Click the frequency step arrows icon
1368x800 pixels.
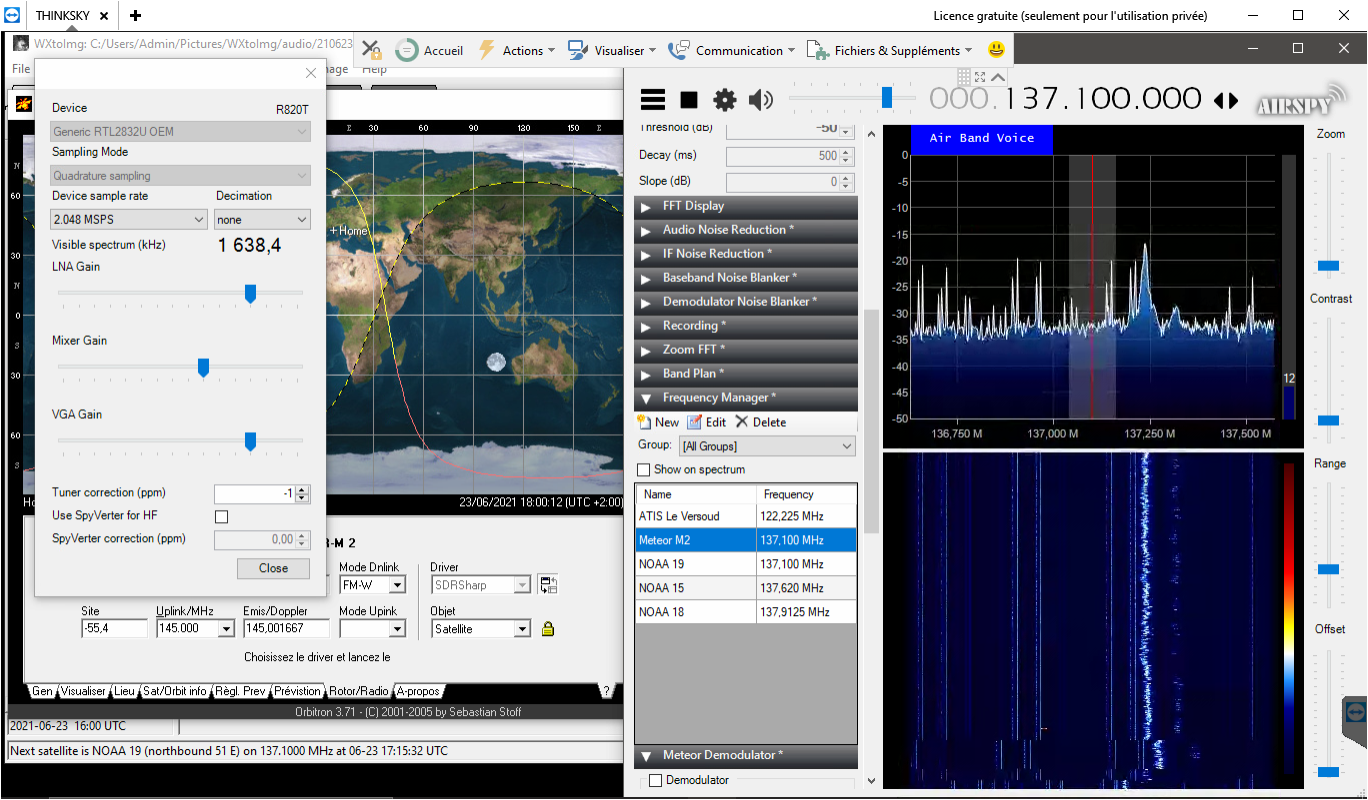tap(1225, 100)
